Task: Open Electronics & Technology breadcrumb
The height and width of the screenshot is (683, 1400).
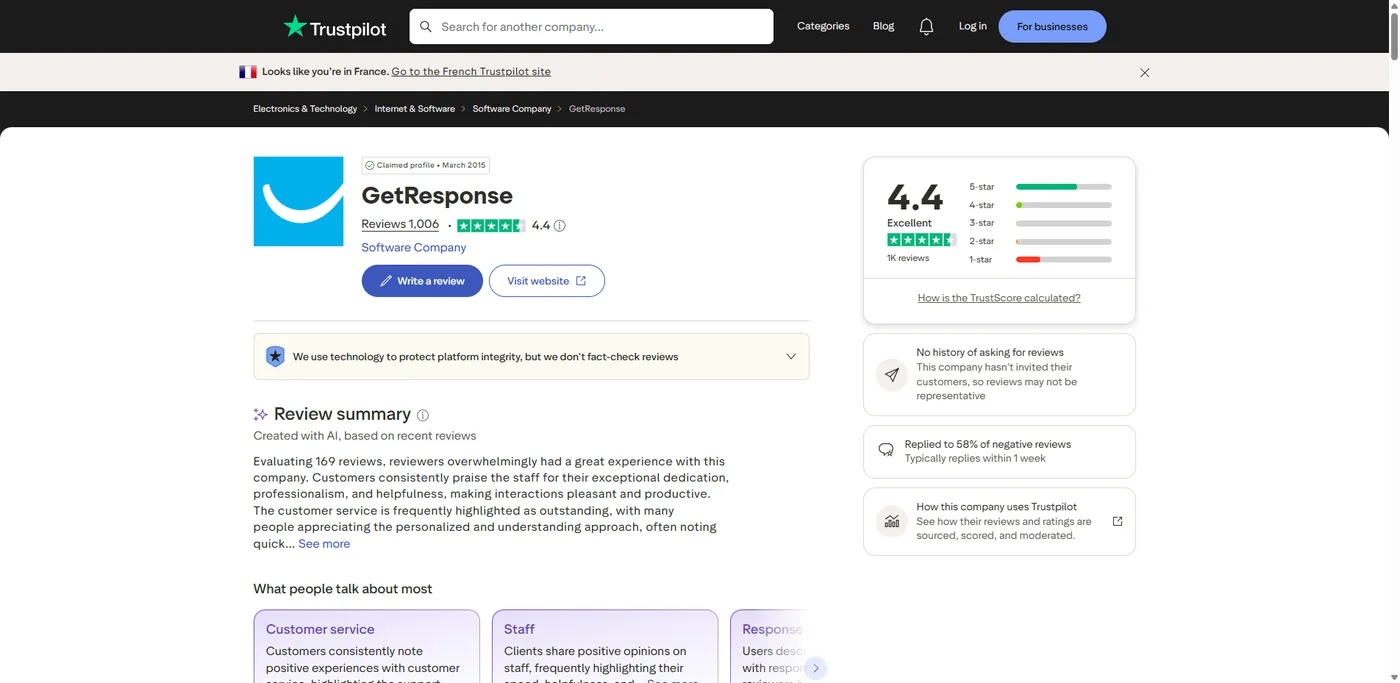Action: 305,109
